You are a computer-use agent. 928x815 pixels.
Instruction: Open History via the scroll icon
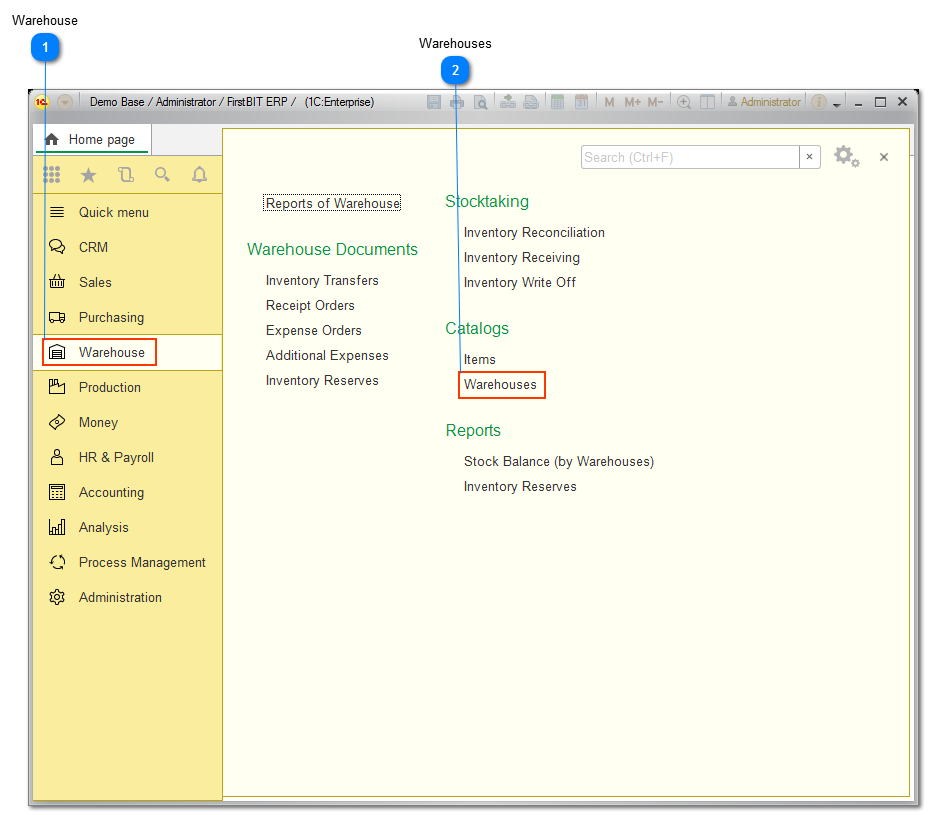pos(124,174)
